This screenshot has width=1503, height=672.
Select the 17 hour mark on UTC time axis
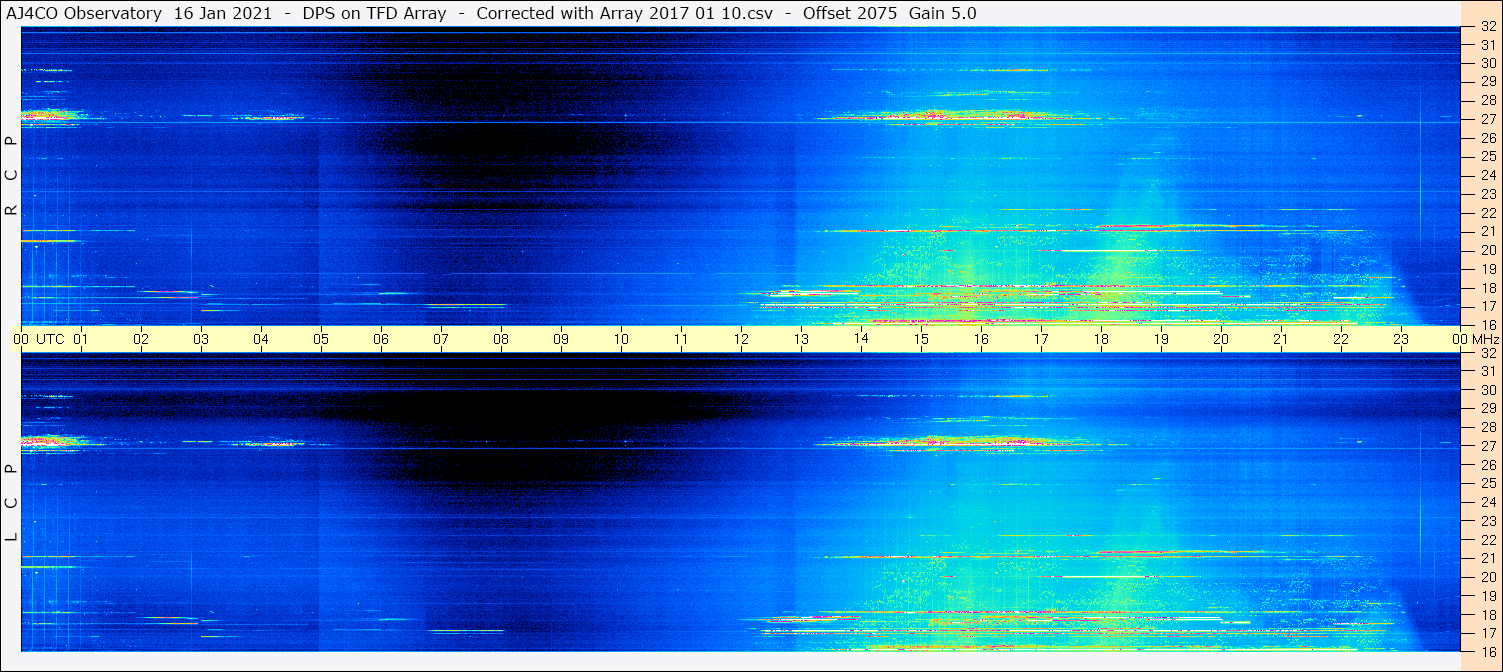tap(1041, 339)
